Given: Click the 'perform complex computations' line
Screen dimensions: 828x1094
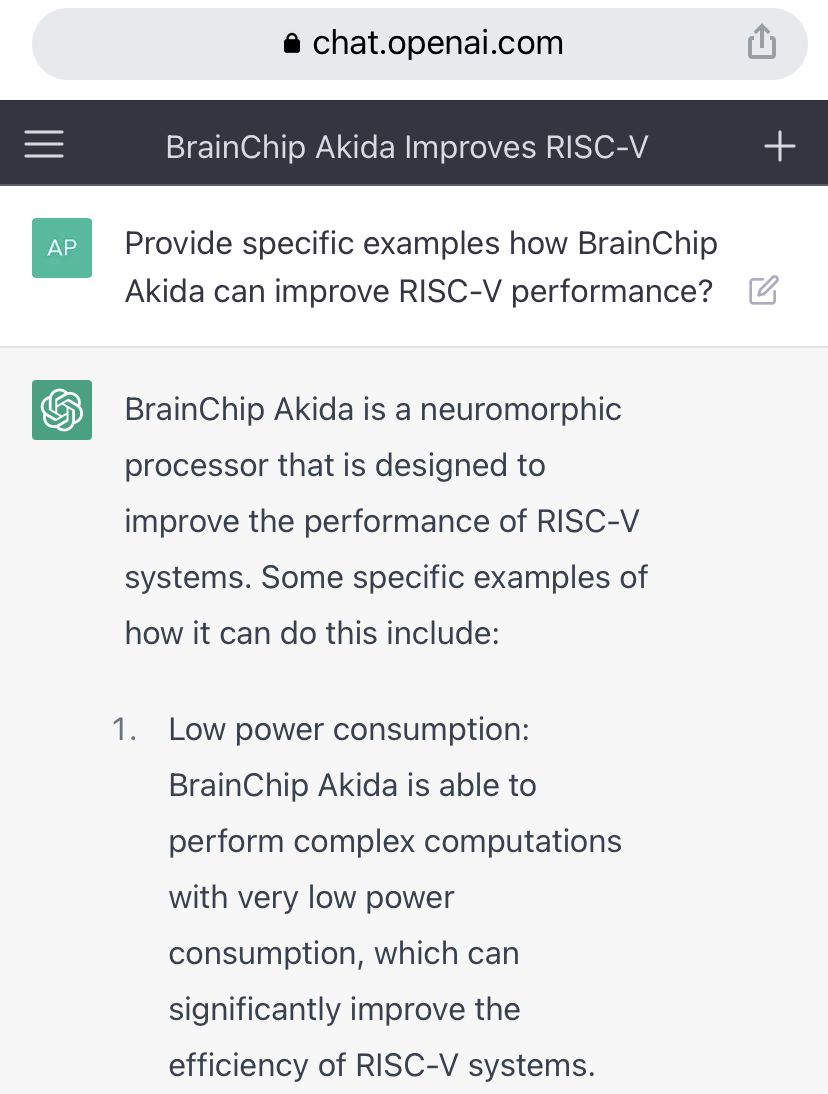Looking at the screenshot, I should [395, 841].
